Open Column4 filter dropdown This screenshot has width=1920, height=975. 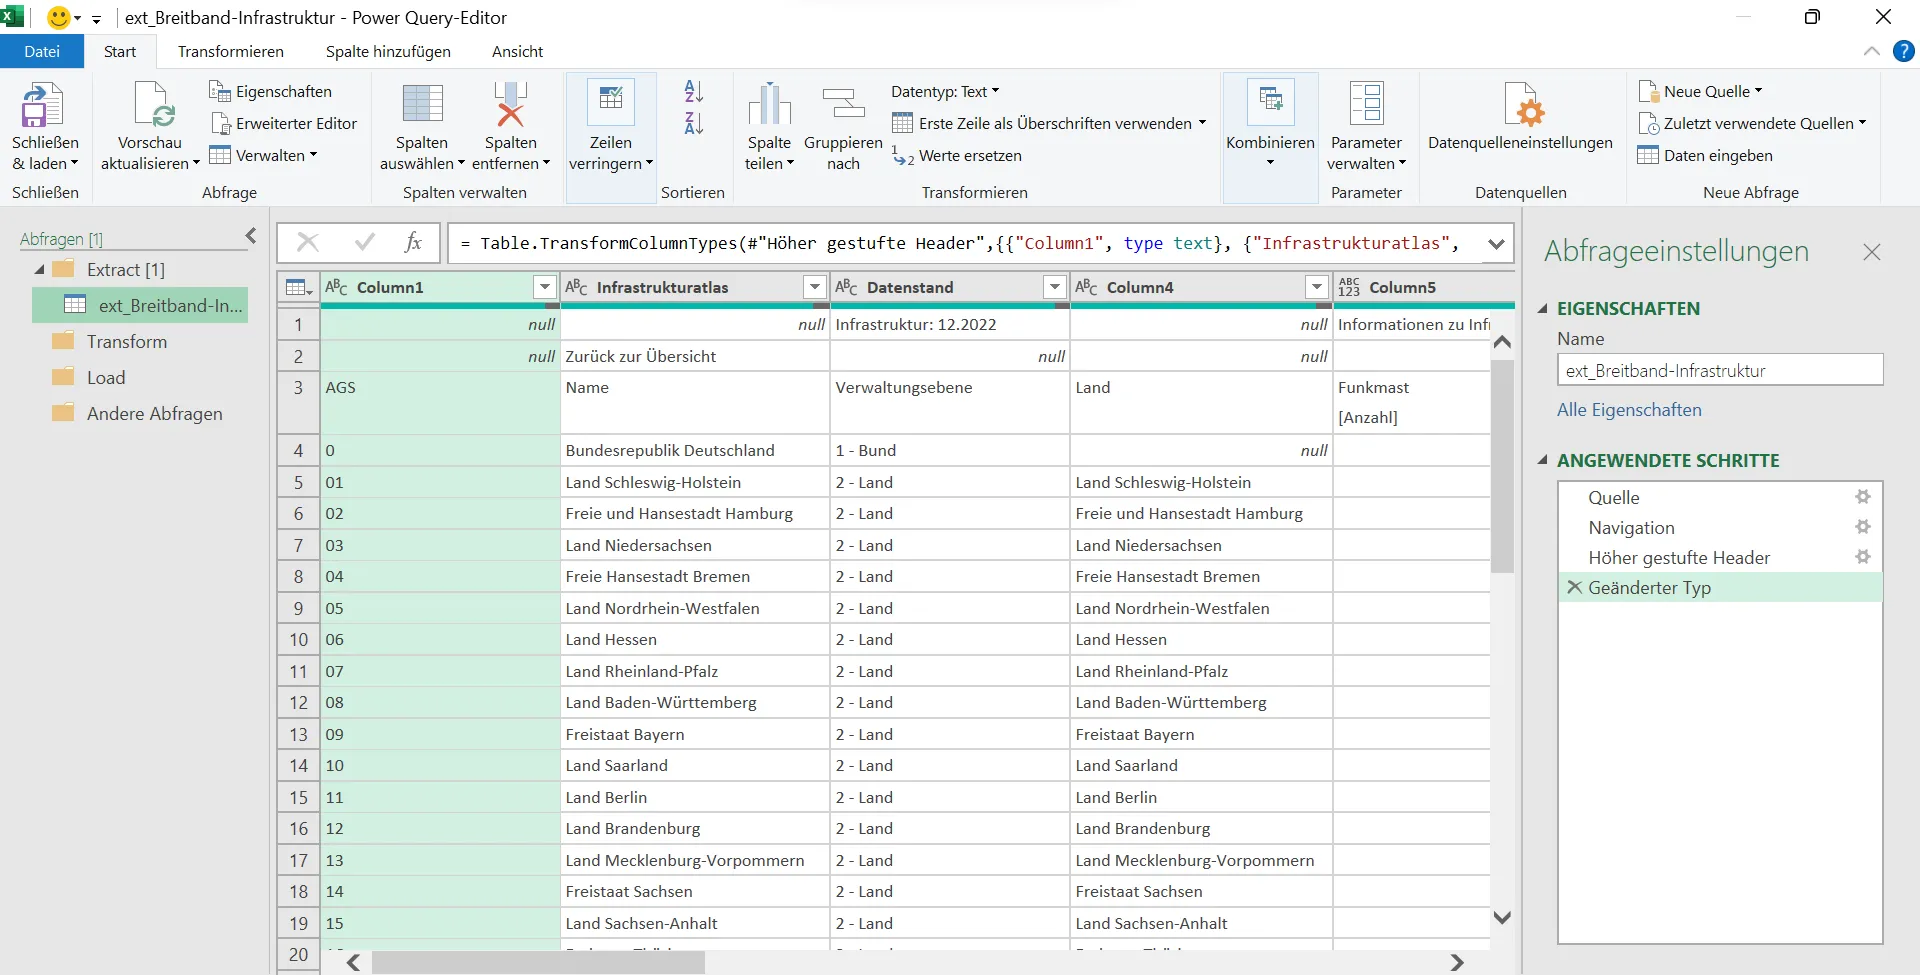pos(1317,287)
